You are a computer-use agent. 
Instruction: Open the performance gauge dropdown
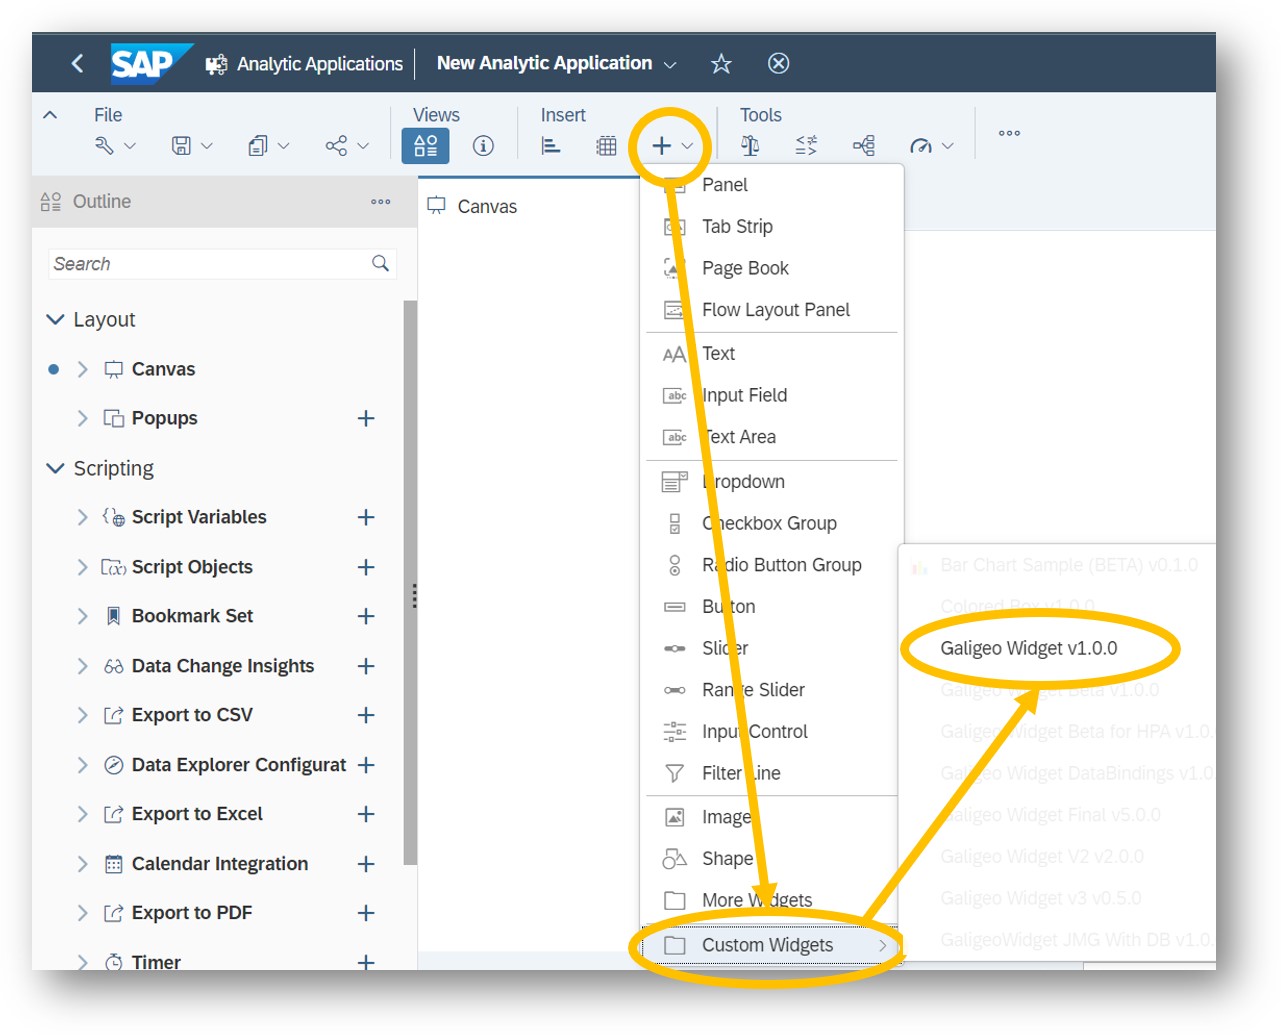(931, 146)
